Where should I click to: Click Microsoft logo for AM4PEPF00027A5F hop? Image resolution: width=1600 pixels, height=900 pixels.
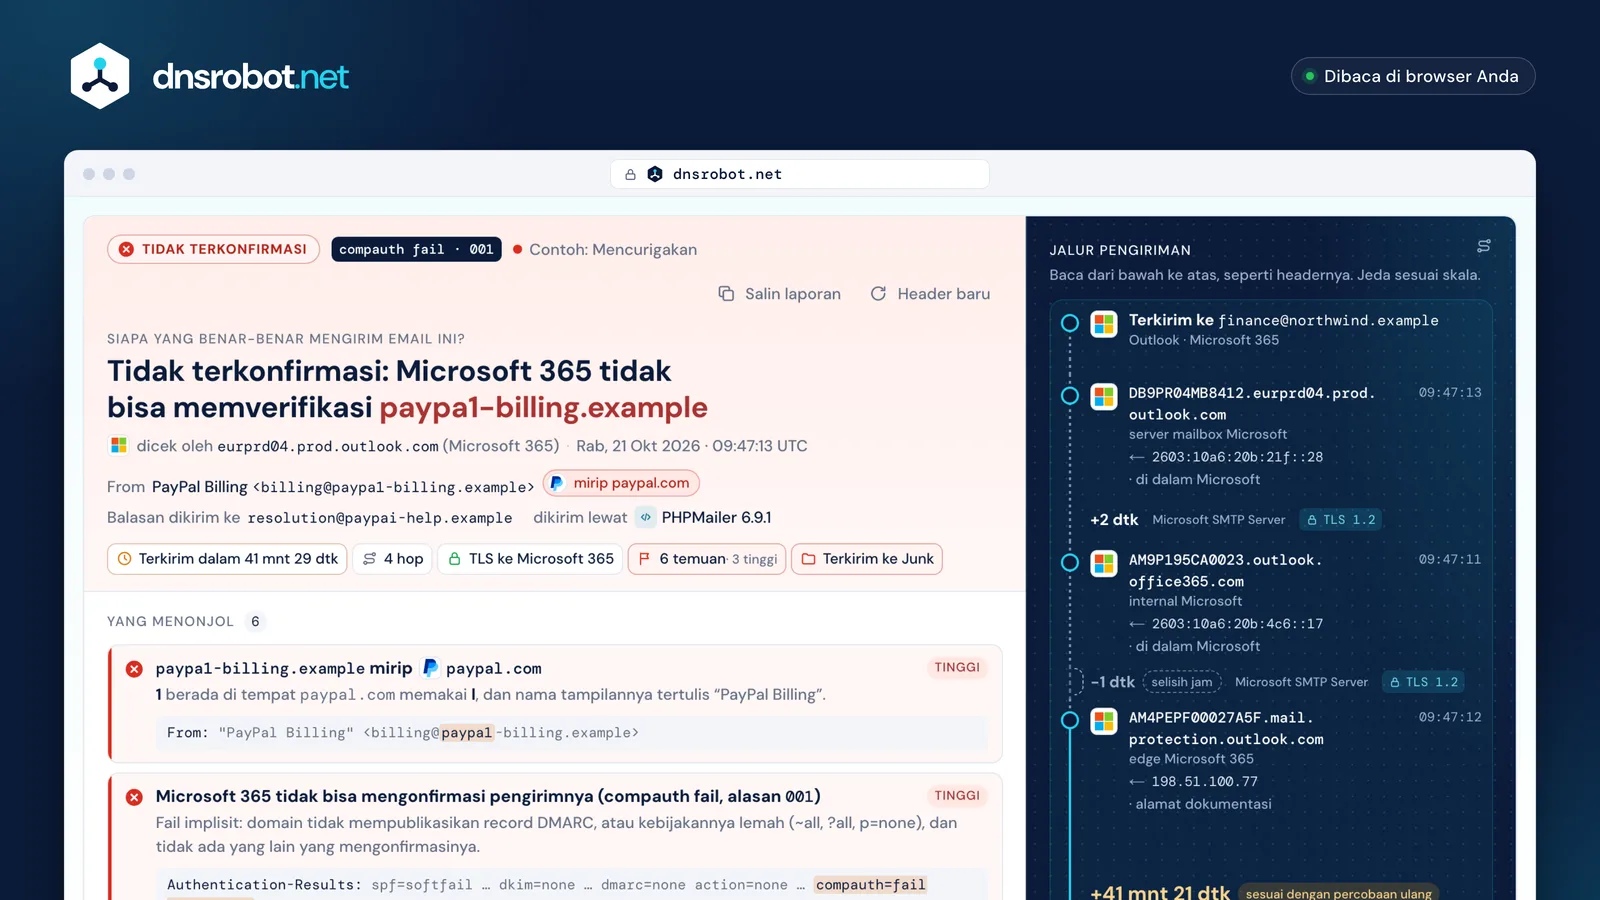pos(1104,721)
